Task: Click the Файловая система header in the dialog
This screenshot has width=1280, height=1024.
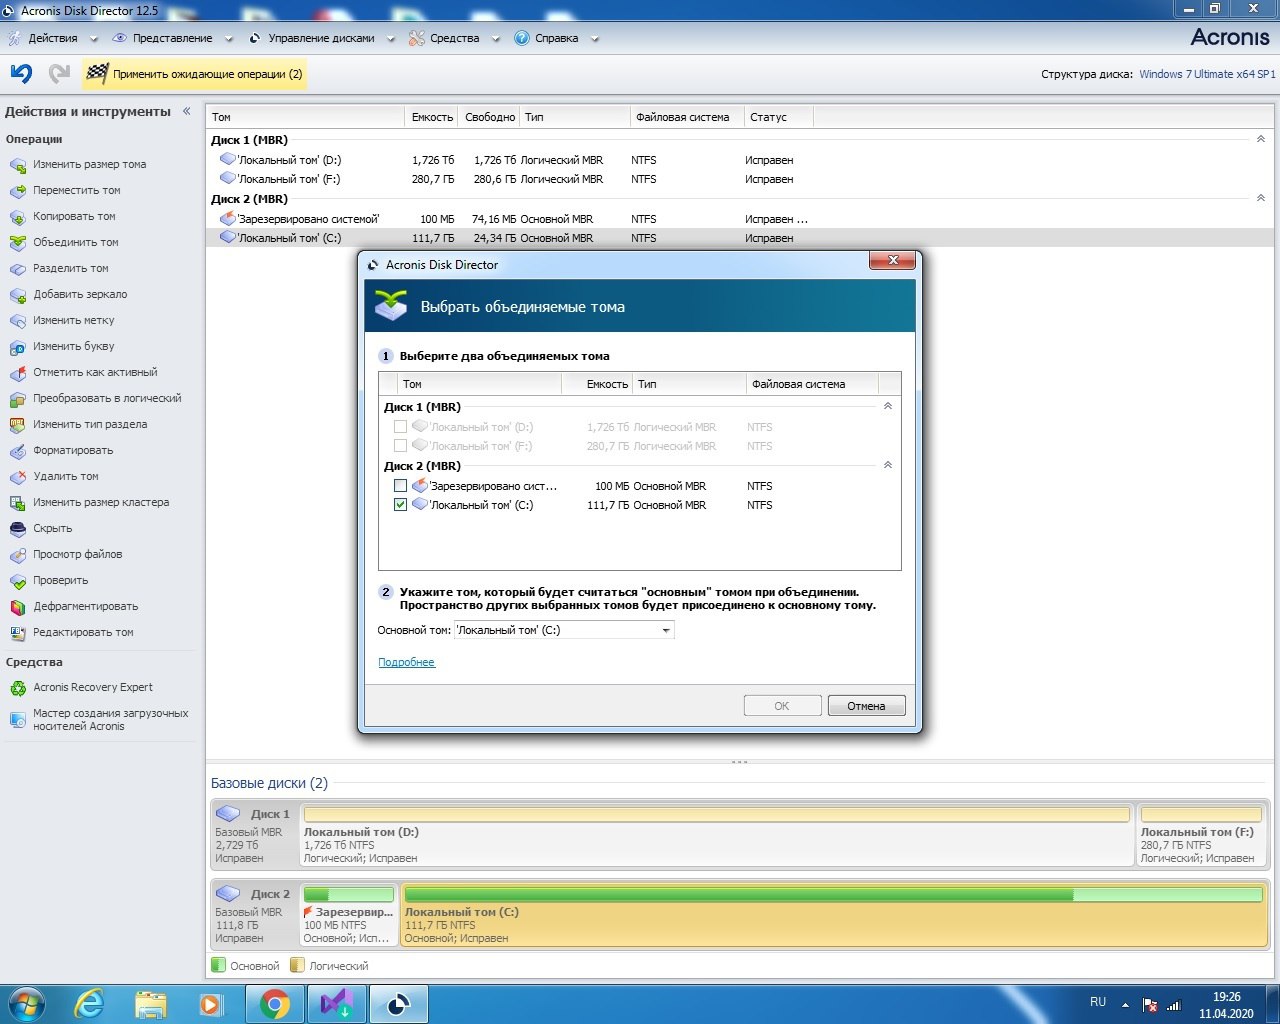Action: click(812, 384)
